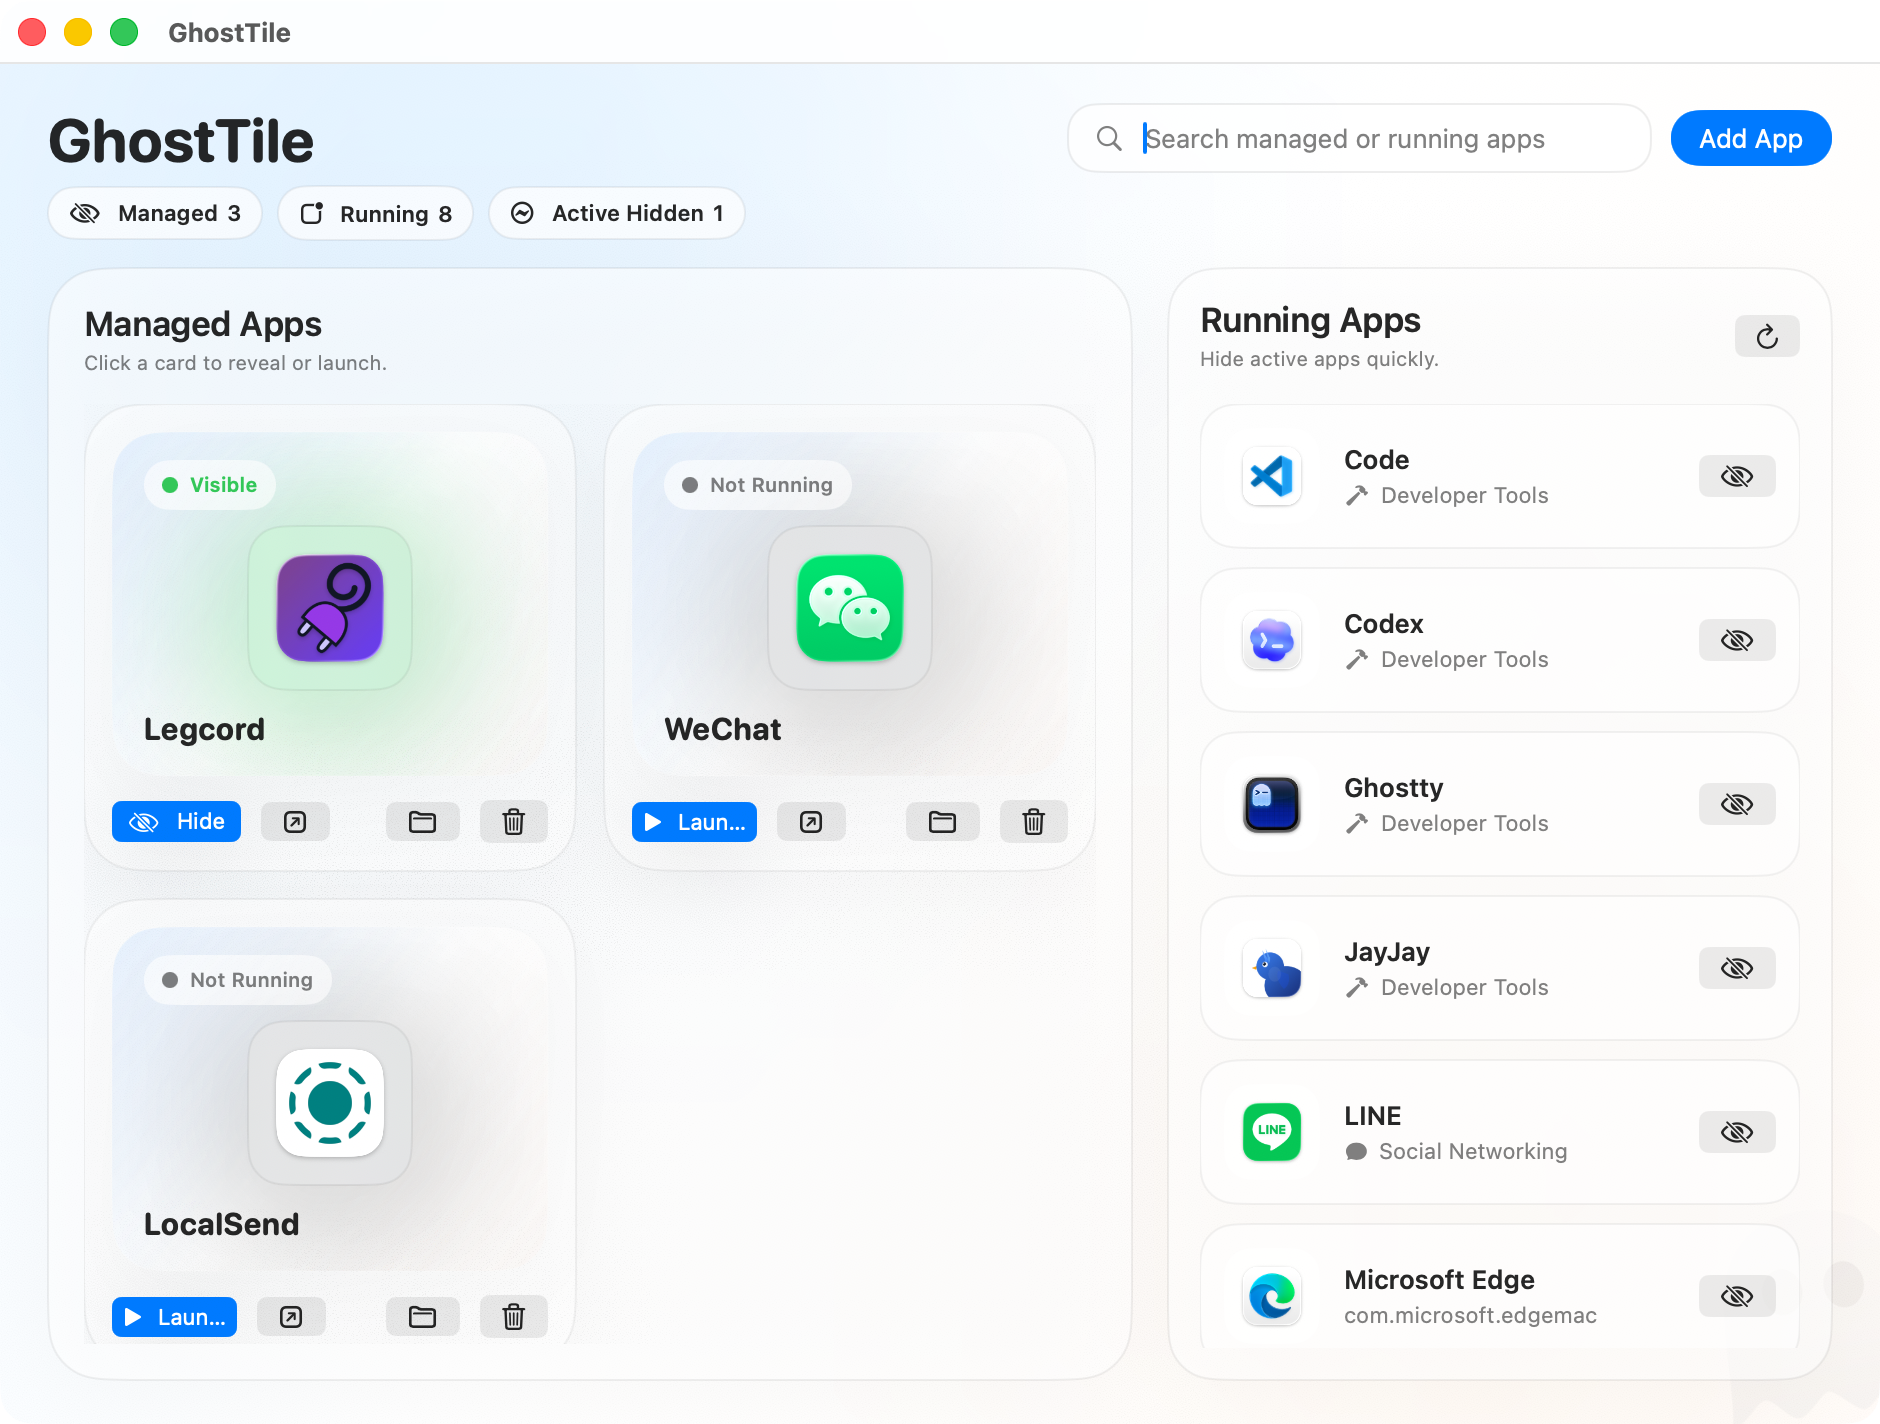Select the Managed filter chip
The height and width of the screenshot is (1424, 1880).
pos(154,213)
